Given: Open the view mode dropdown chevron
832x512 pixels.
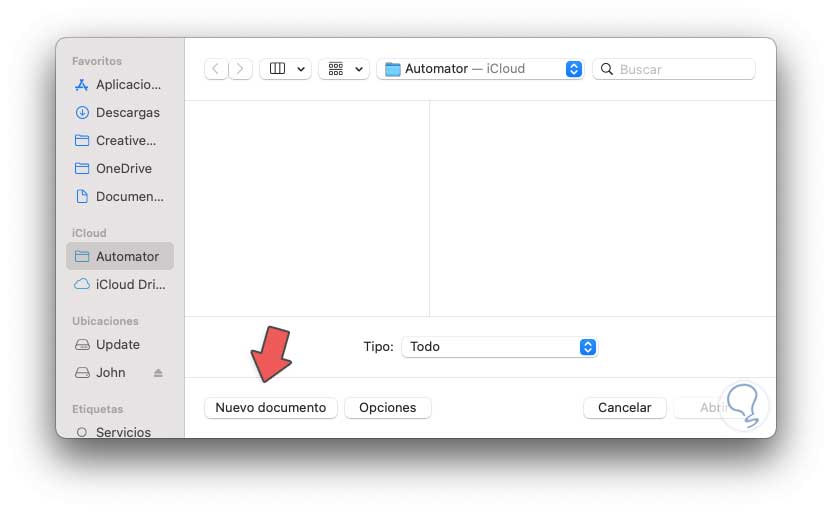Looking at the screenshot, I should 301,69.
